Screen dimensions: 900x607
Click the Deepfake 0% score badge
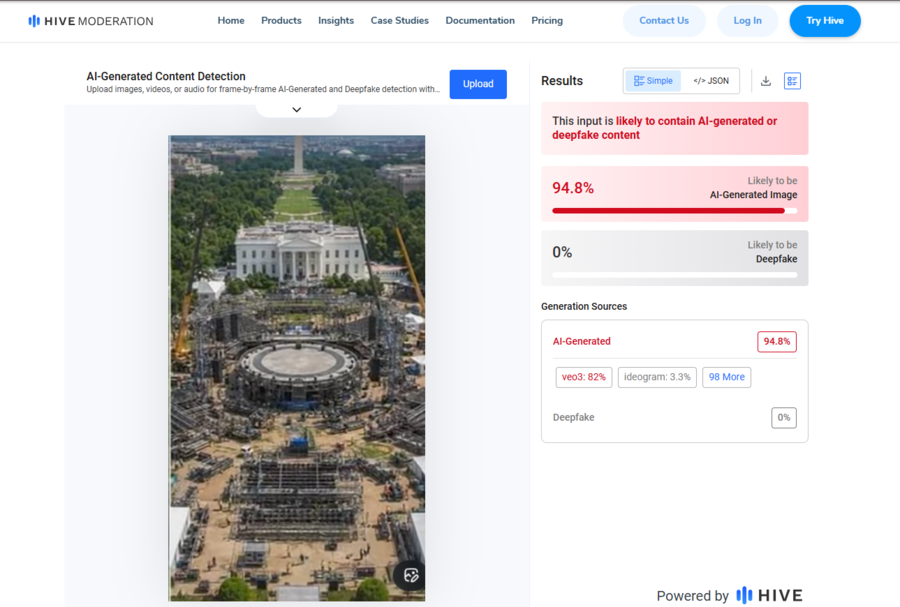click(783, 418)
